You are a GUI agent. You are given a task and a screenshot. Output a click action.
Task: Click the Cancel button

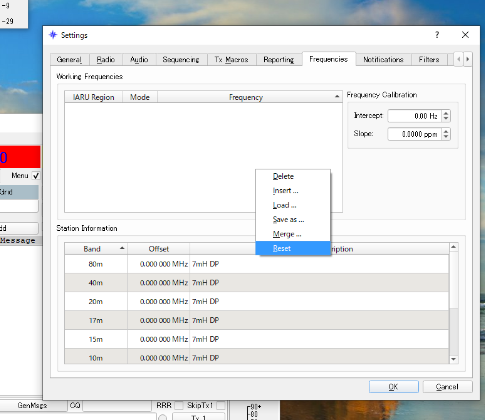tap(447, 387)
